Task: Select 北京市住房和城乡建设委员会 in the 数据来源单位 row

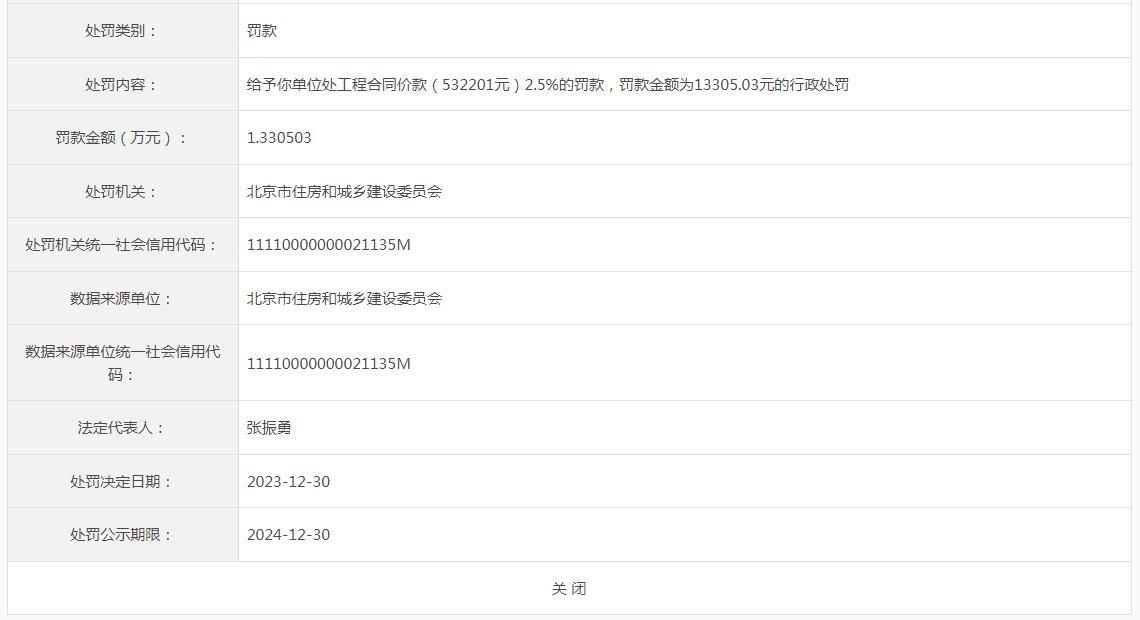Action: (345, 298)
